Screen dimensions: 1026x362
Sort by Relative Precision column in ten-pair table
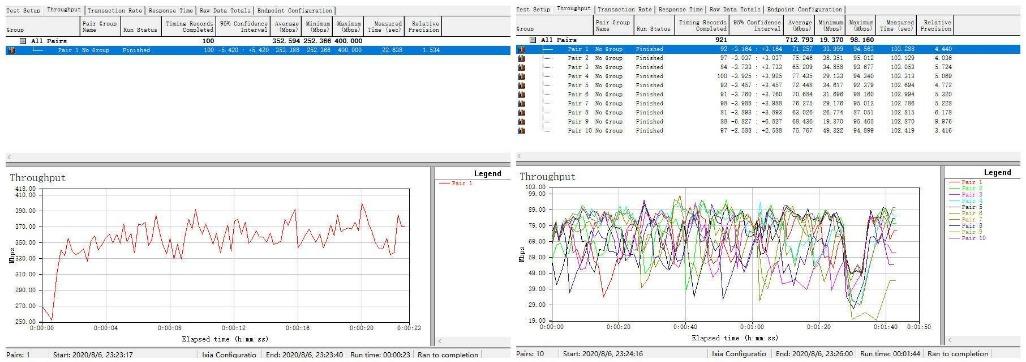tap(936, 26)
